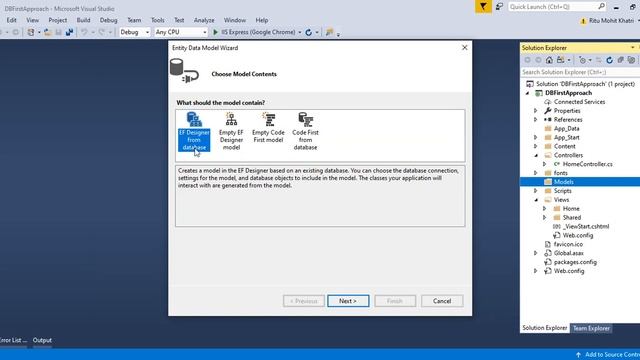Click the feedback icon beside Quick Launch
This screenshot has height=360, width=640.
click(500, 7)
